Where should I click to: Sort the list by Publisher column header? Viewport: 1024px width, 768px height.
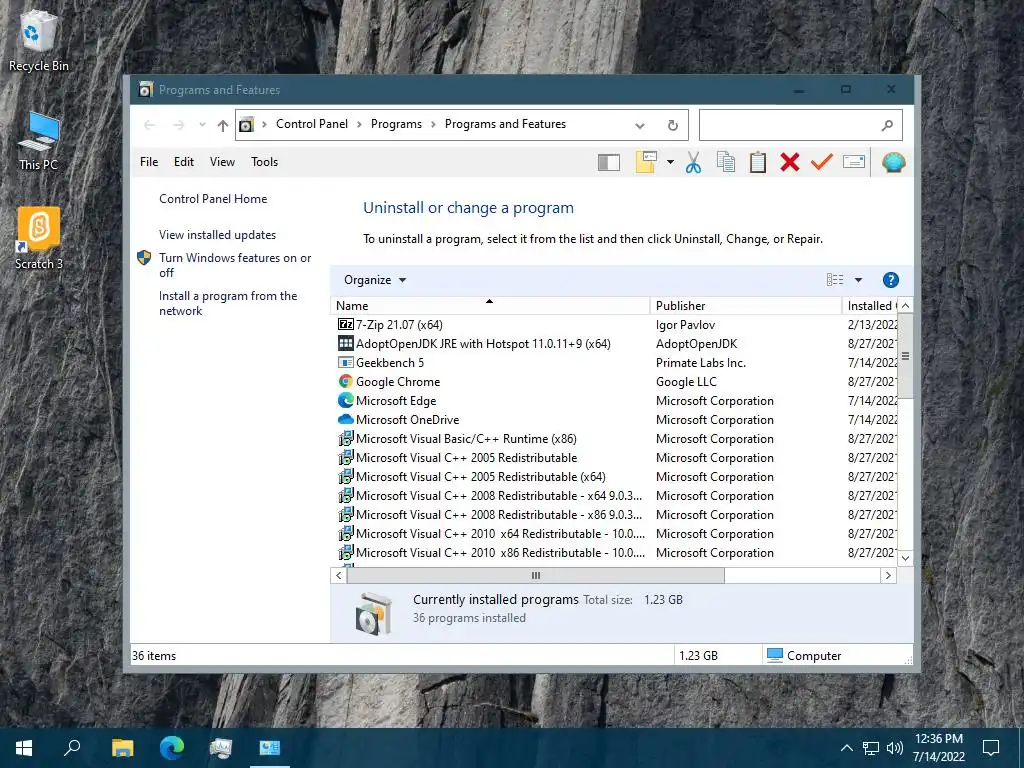pyautogui.click(x=746, y=306)
